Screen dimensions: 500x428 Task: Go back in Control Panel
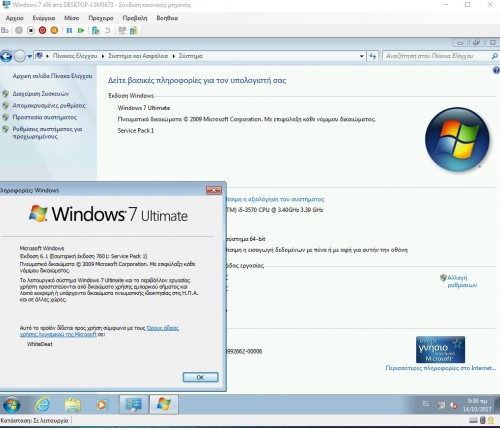pos(6,56)
